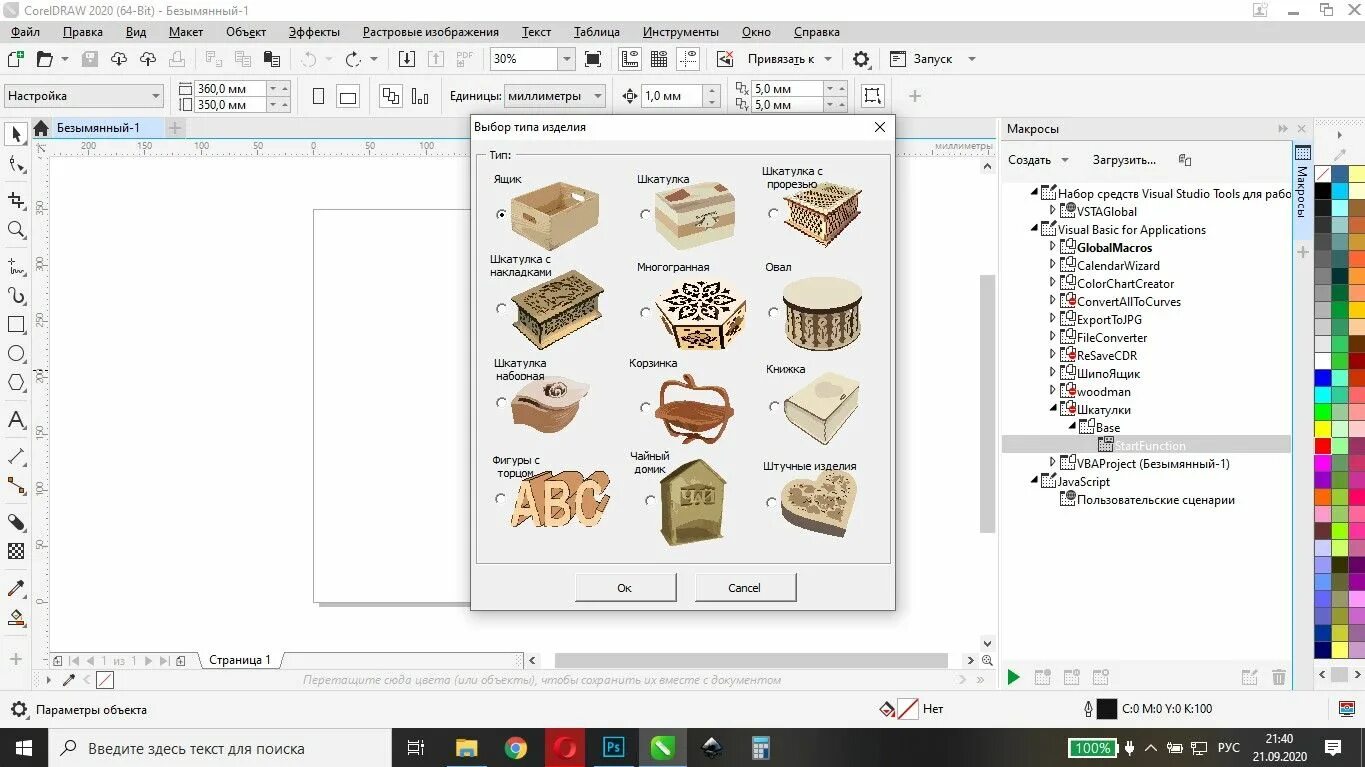Image resolution: width=1365 pixels, height=767 pixels.
Task: Select the Zoom tool
Action: (16, 230)
